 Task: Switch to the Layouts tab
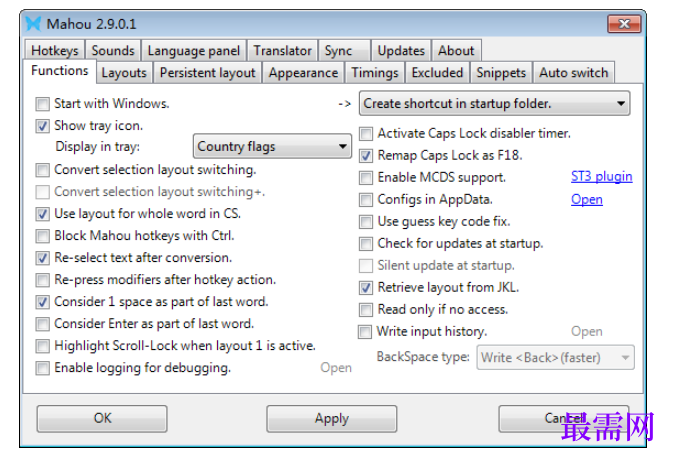tap(124, 73)
